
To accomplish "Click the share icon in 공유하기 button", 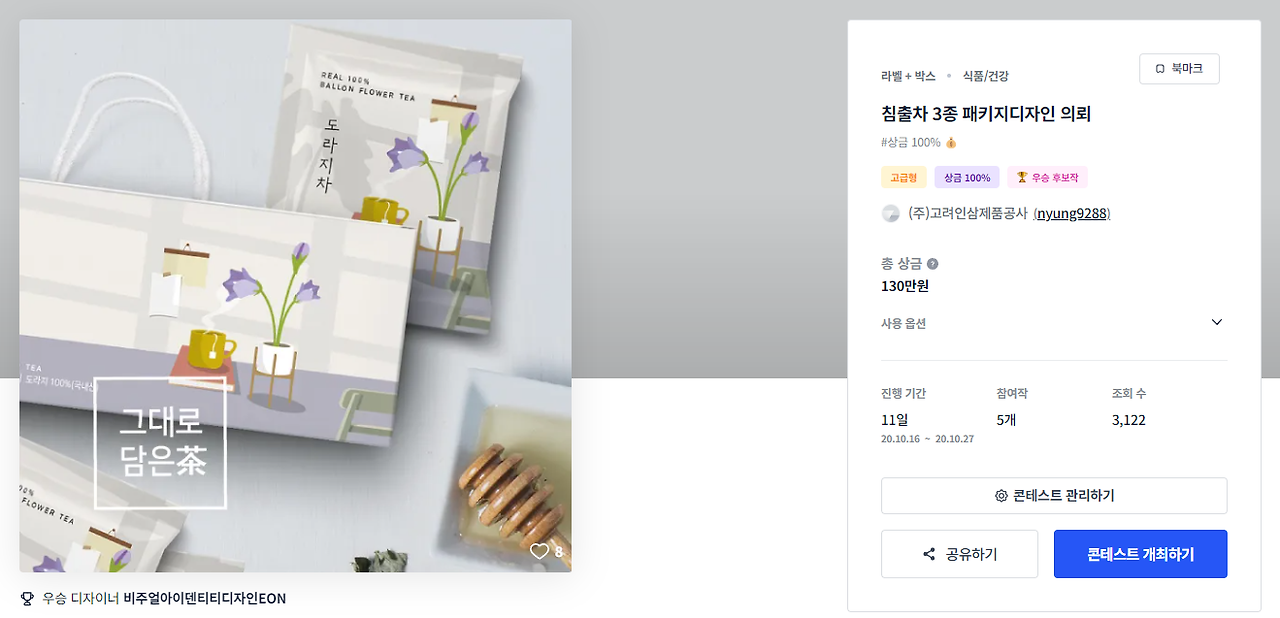I will coord(929,554).
